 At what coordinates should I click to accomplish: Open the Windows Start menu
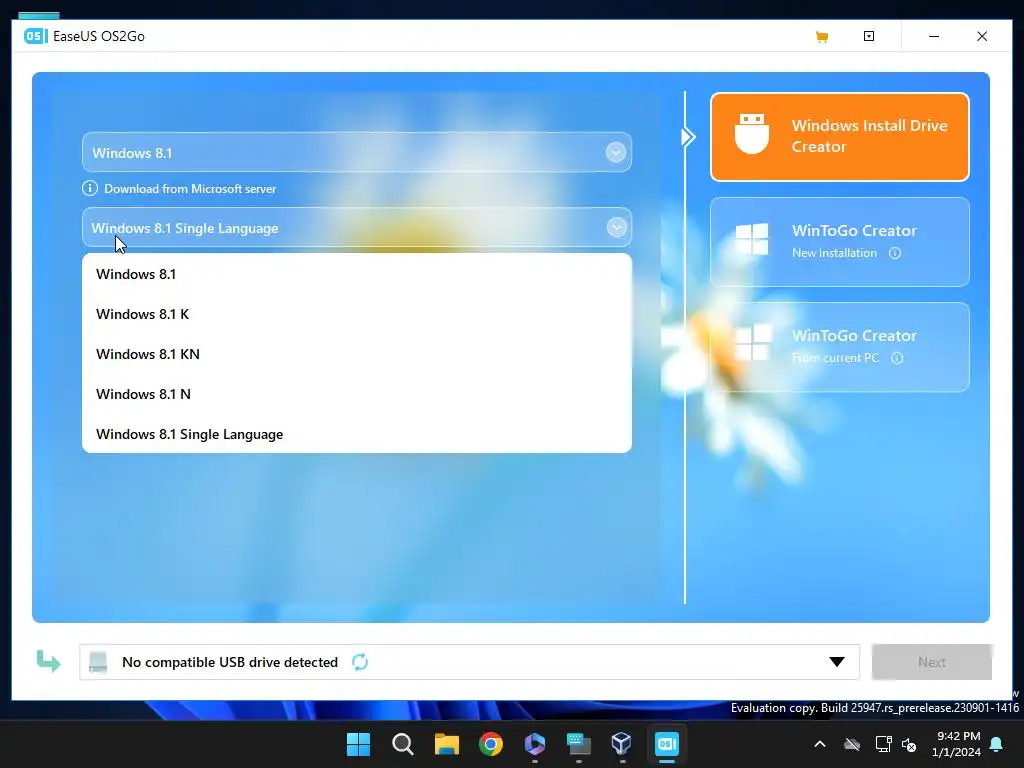[x=358, y=744]
